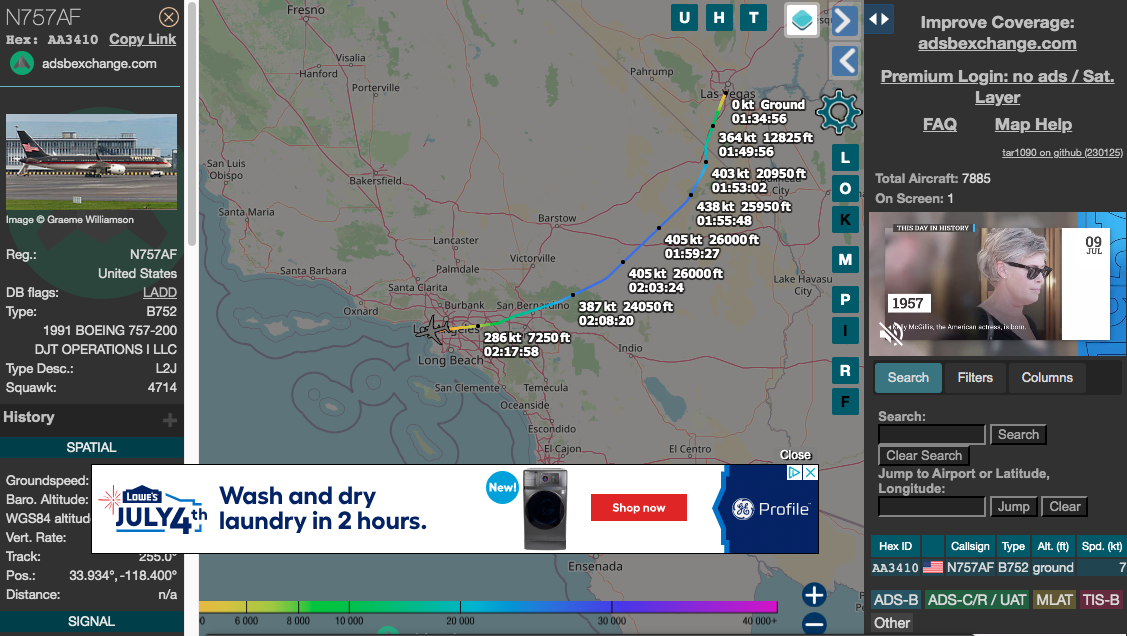The image size is (1127, 636).
Task: Close the N757AF aircraft info panel
Action: pyautogui.click(x=169, y=17)
